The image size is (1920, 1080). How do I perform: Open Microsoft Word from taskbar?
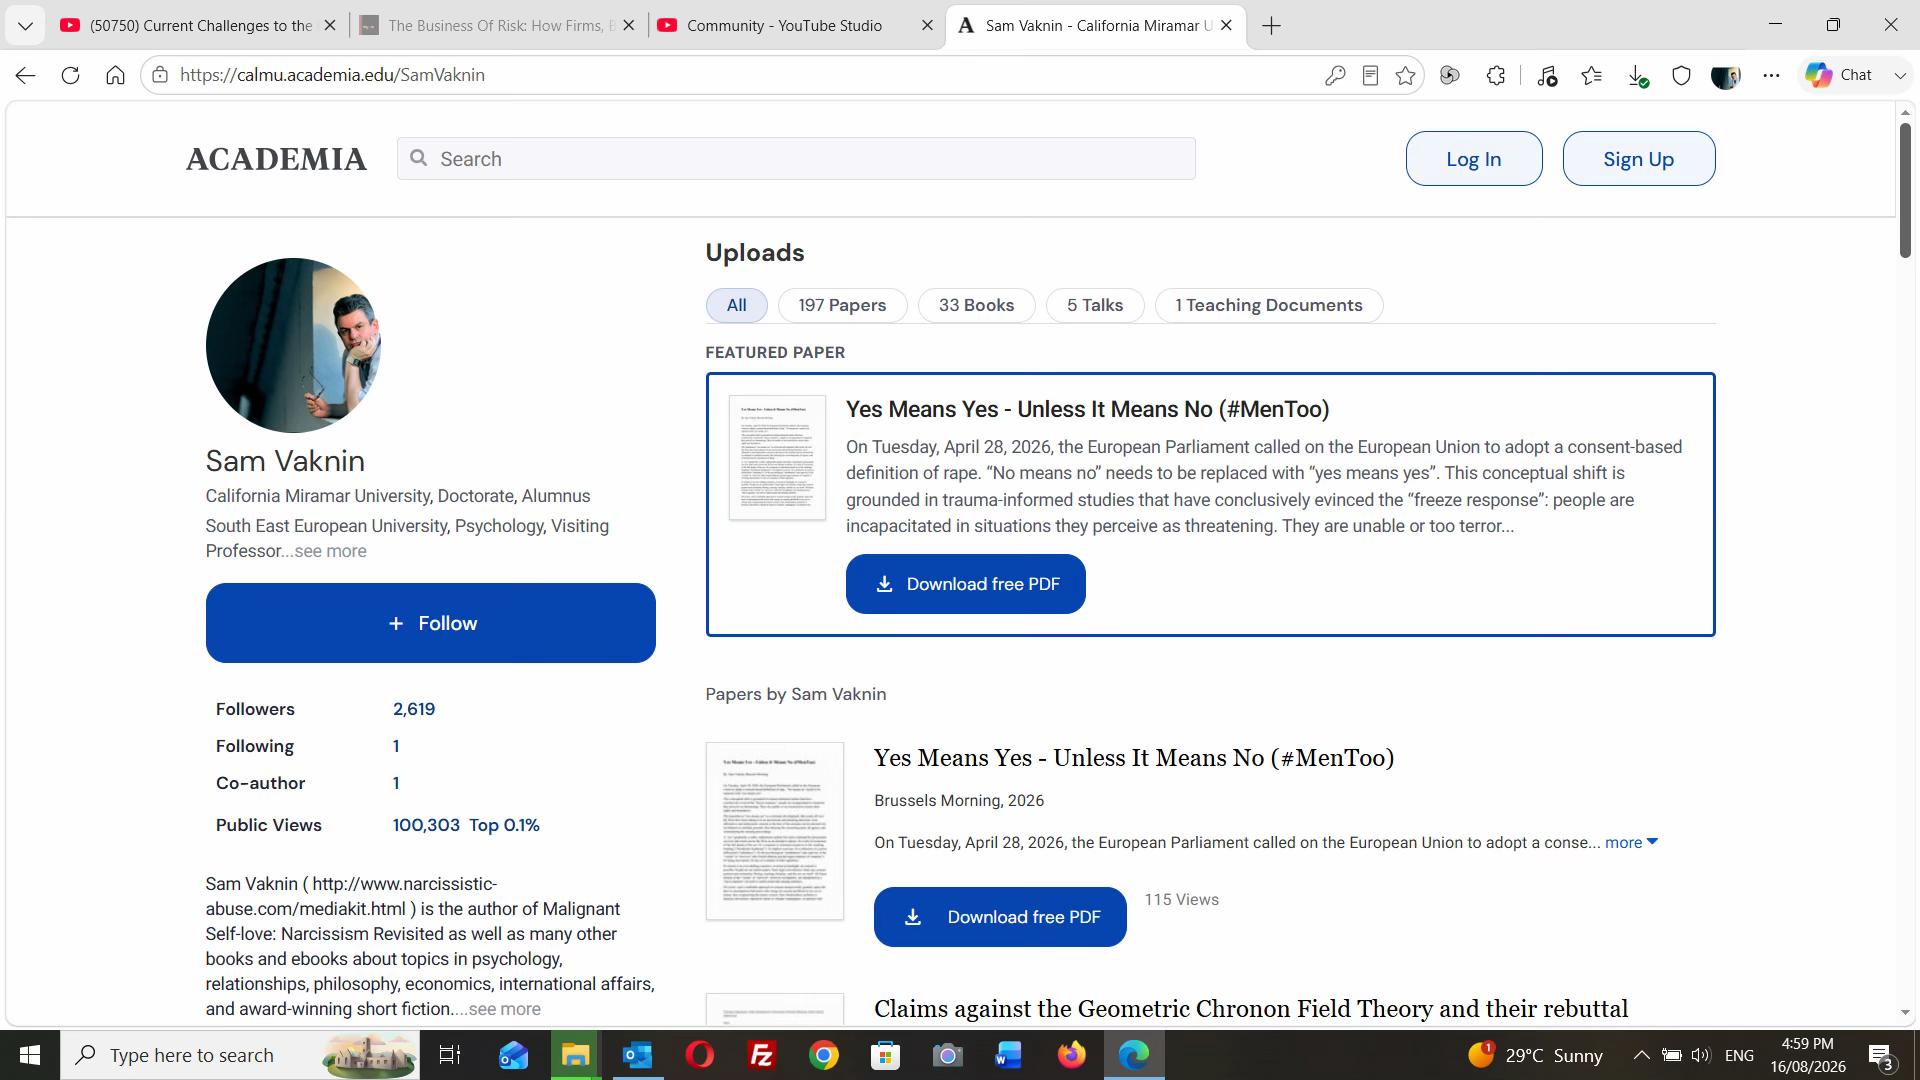(1008, 1055)
